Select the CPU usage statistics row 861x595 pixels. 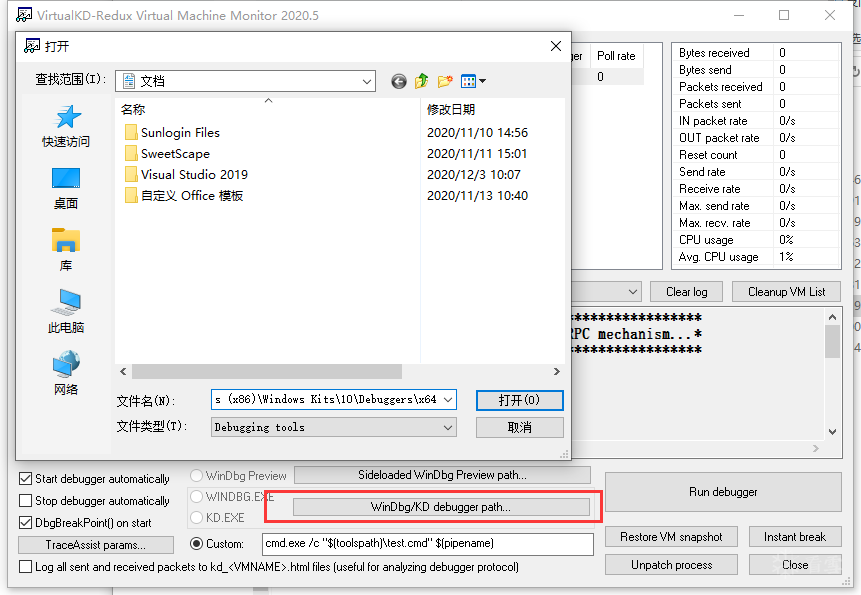click(x=756, y=240)
